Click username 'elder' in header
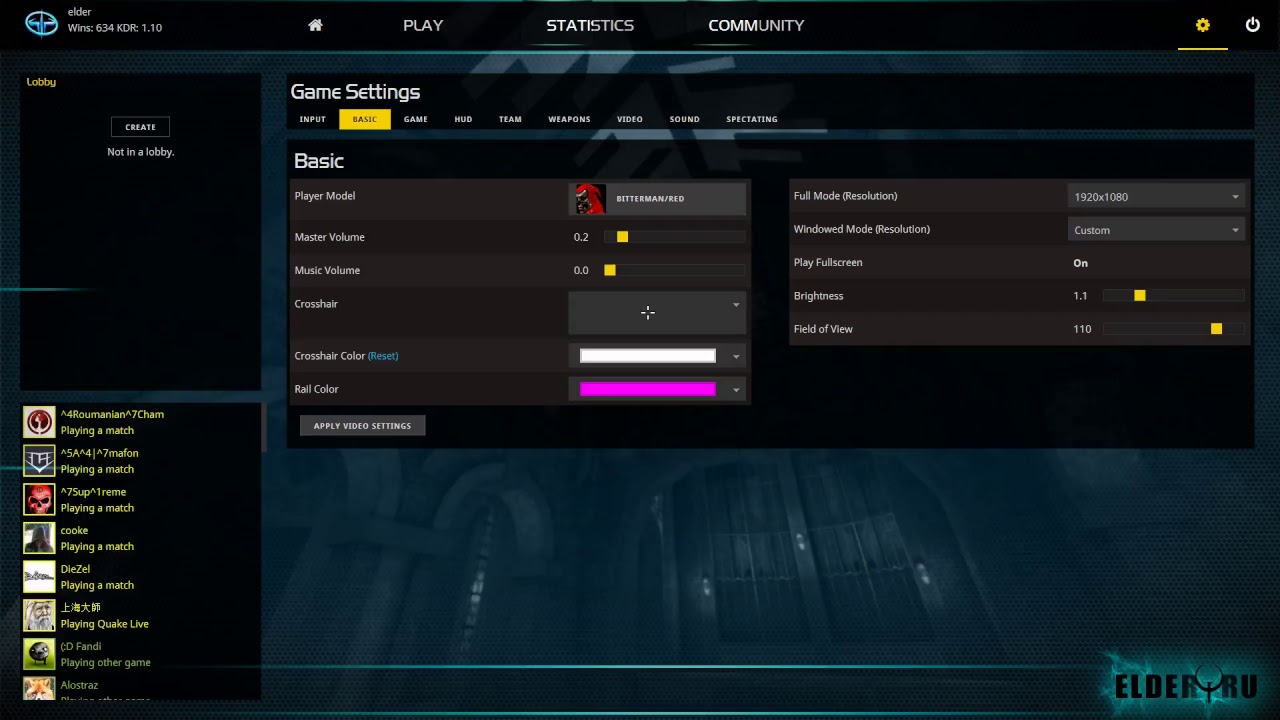Image resolution: width=1280 pixels, height=720 pixels. (x=80, y=12)
